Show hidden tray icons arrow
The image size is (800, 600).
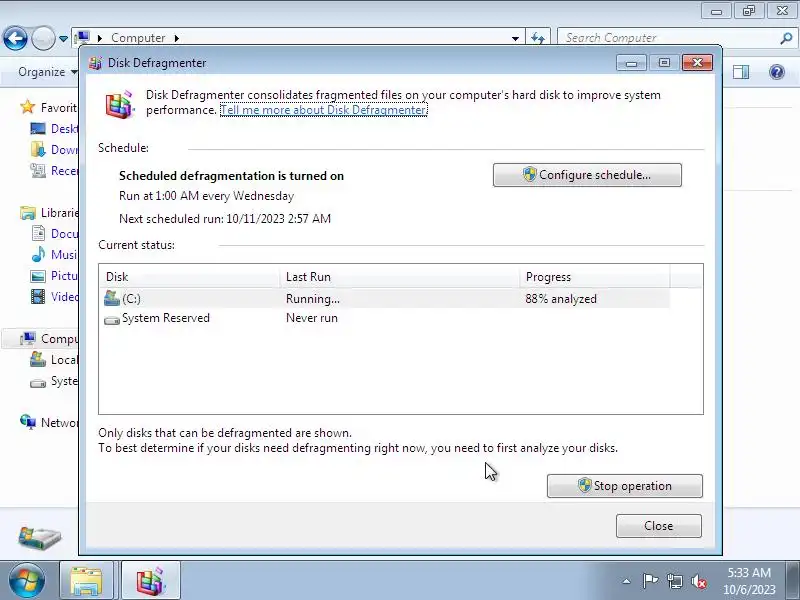coord(627,581)
